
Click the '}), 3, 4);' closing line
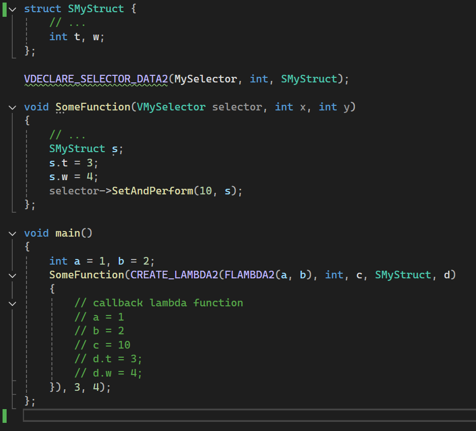80,387
